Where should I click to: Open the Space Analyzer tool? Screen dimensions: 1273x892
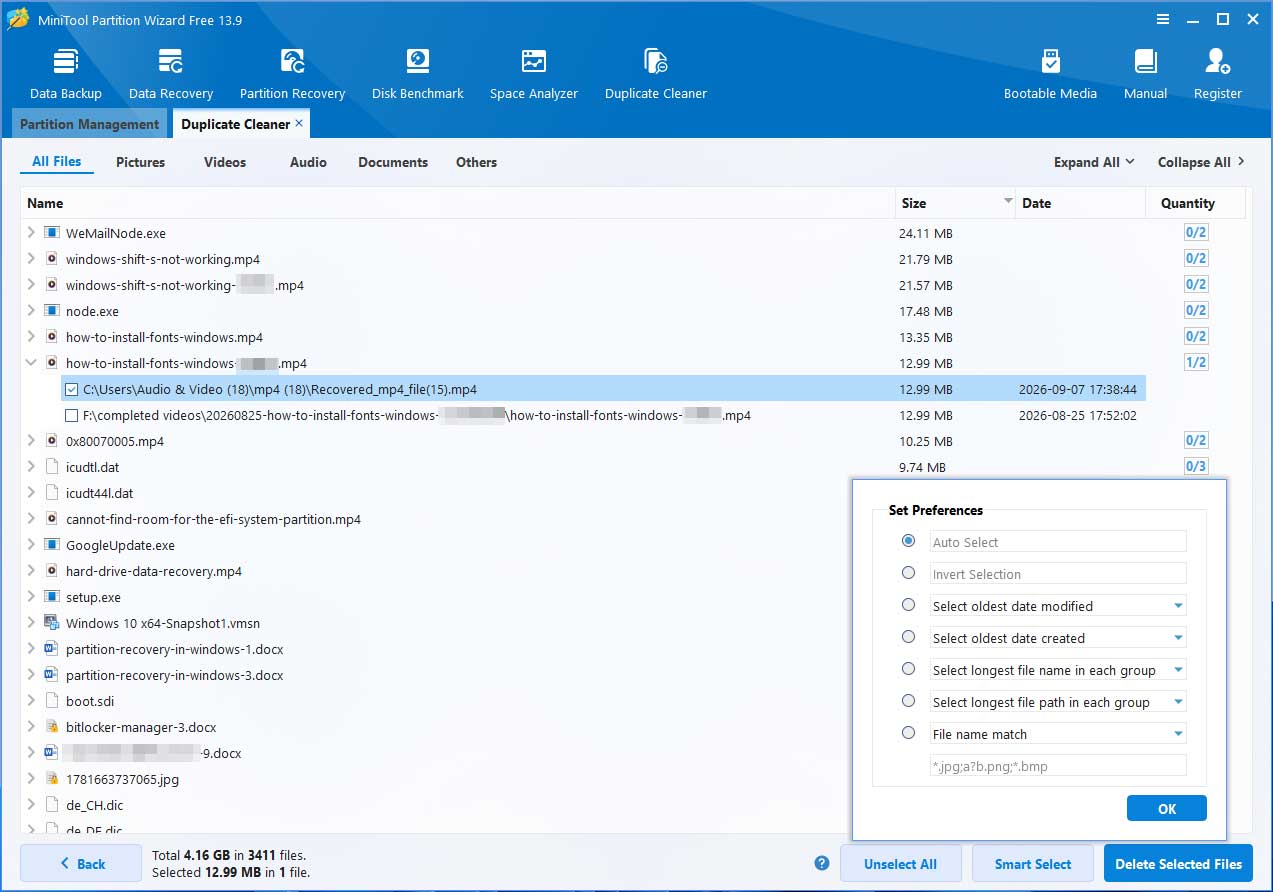[x=534, y=73]
